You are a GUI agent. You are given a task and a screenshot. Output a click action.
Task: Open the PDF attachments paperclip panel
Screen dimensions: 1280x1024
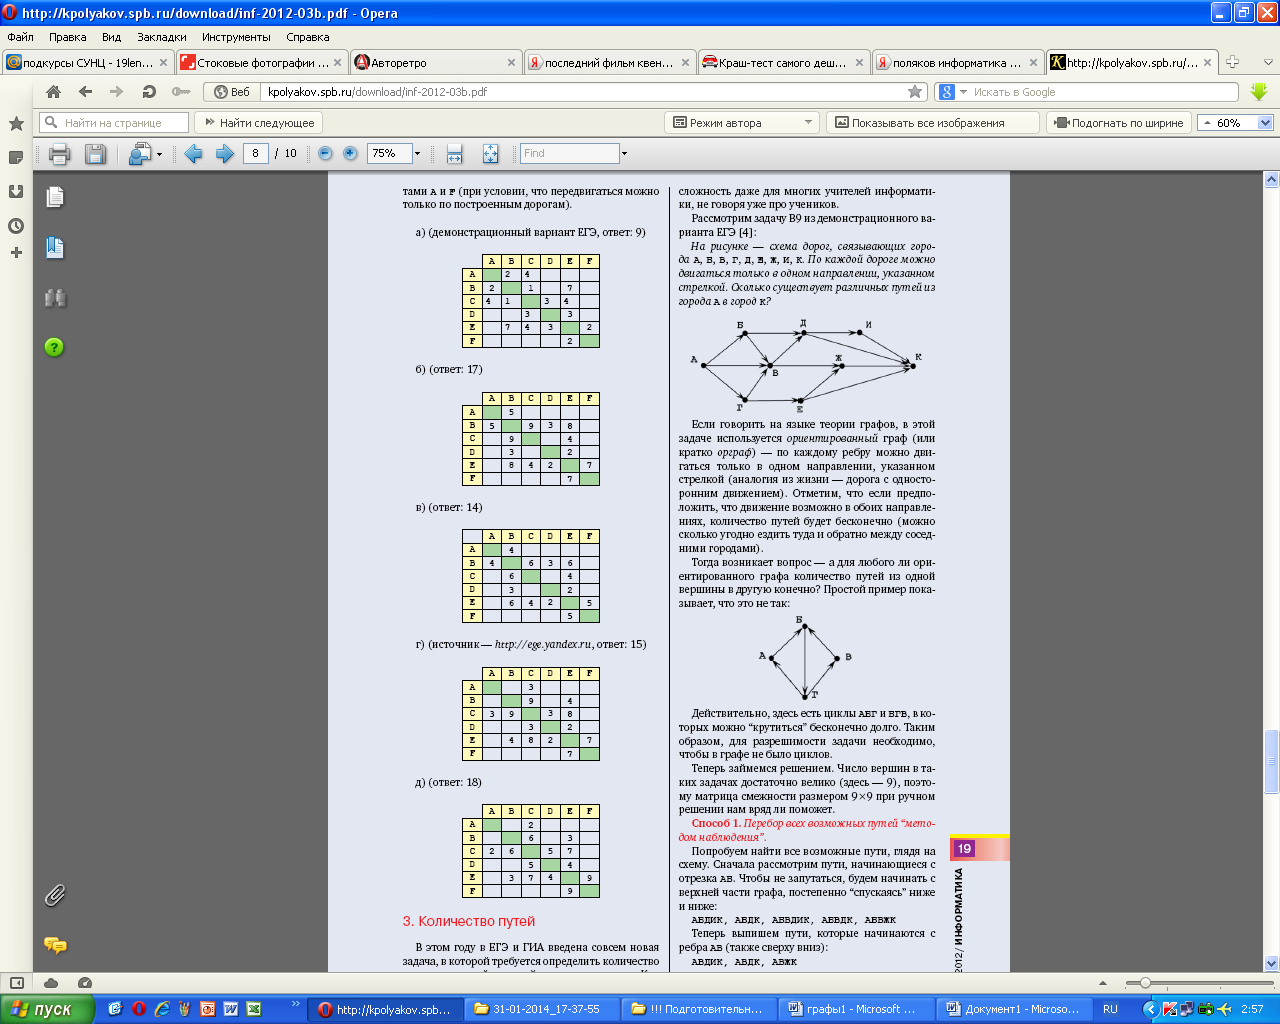(x=55, y=895)
